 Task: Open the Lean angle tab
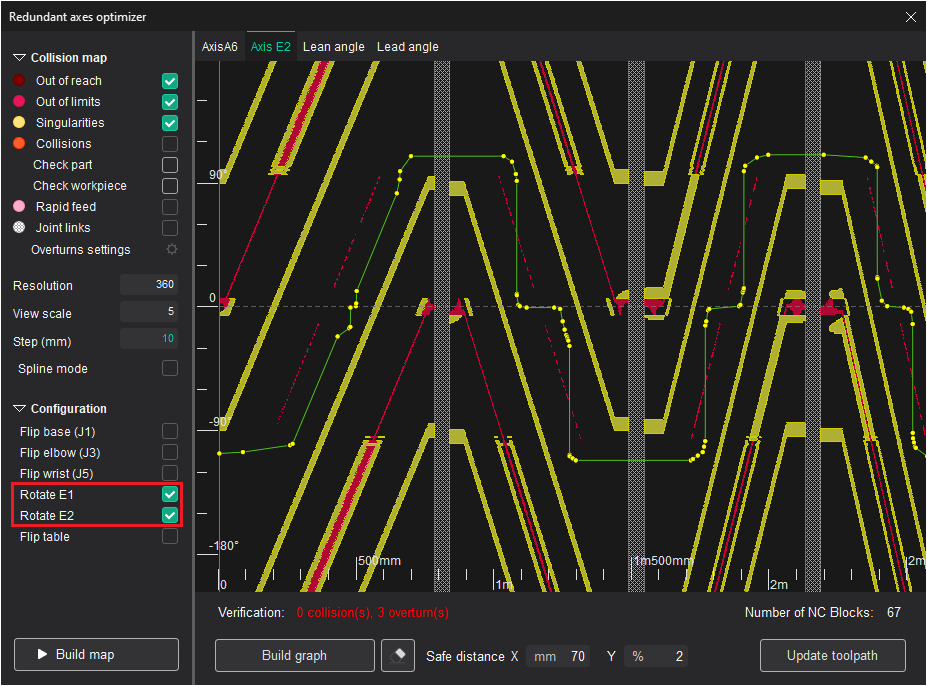[333, 47]
